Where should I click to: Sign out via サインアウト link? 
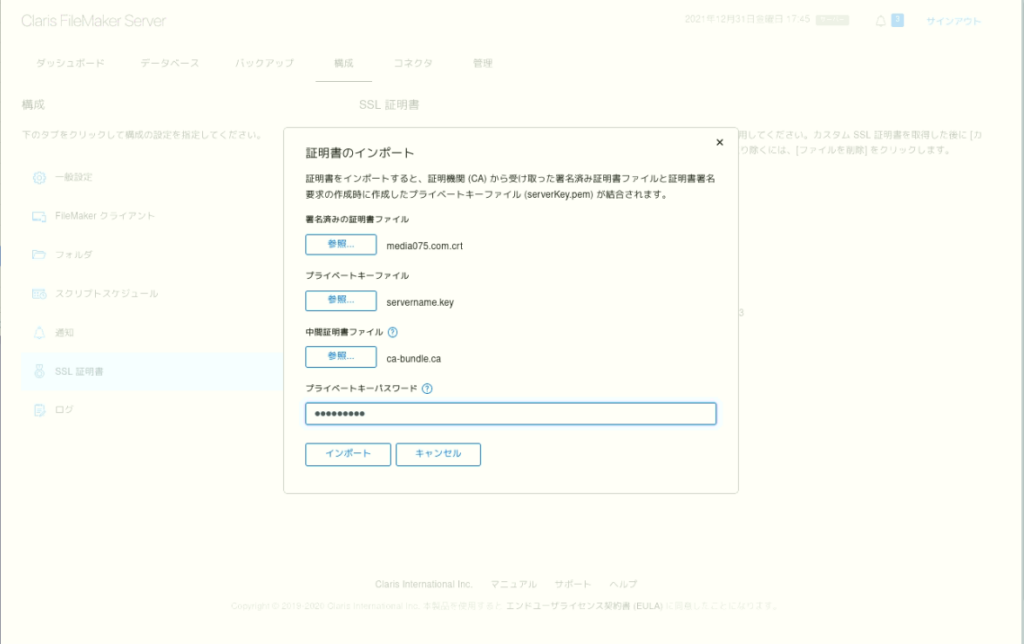[953, 21]
